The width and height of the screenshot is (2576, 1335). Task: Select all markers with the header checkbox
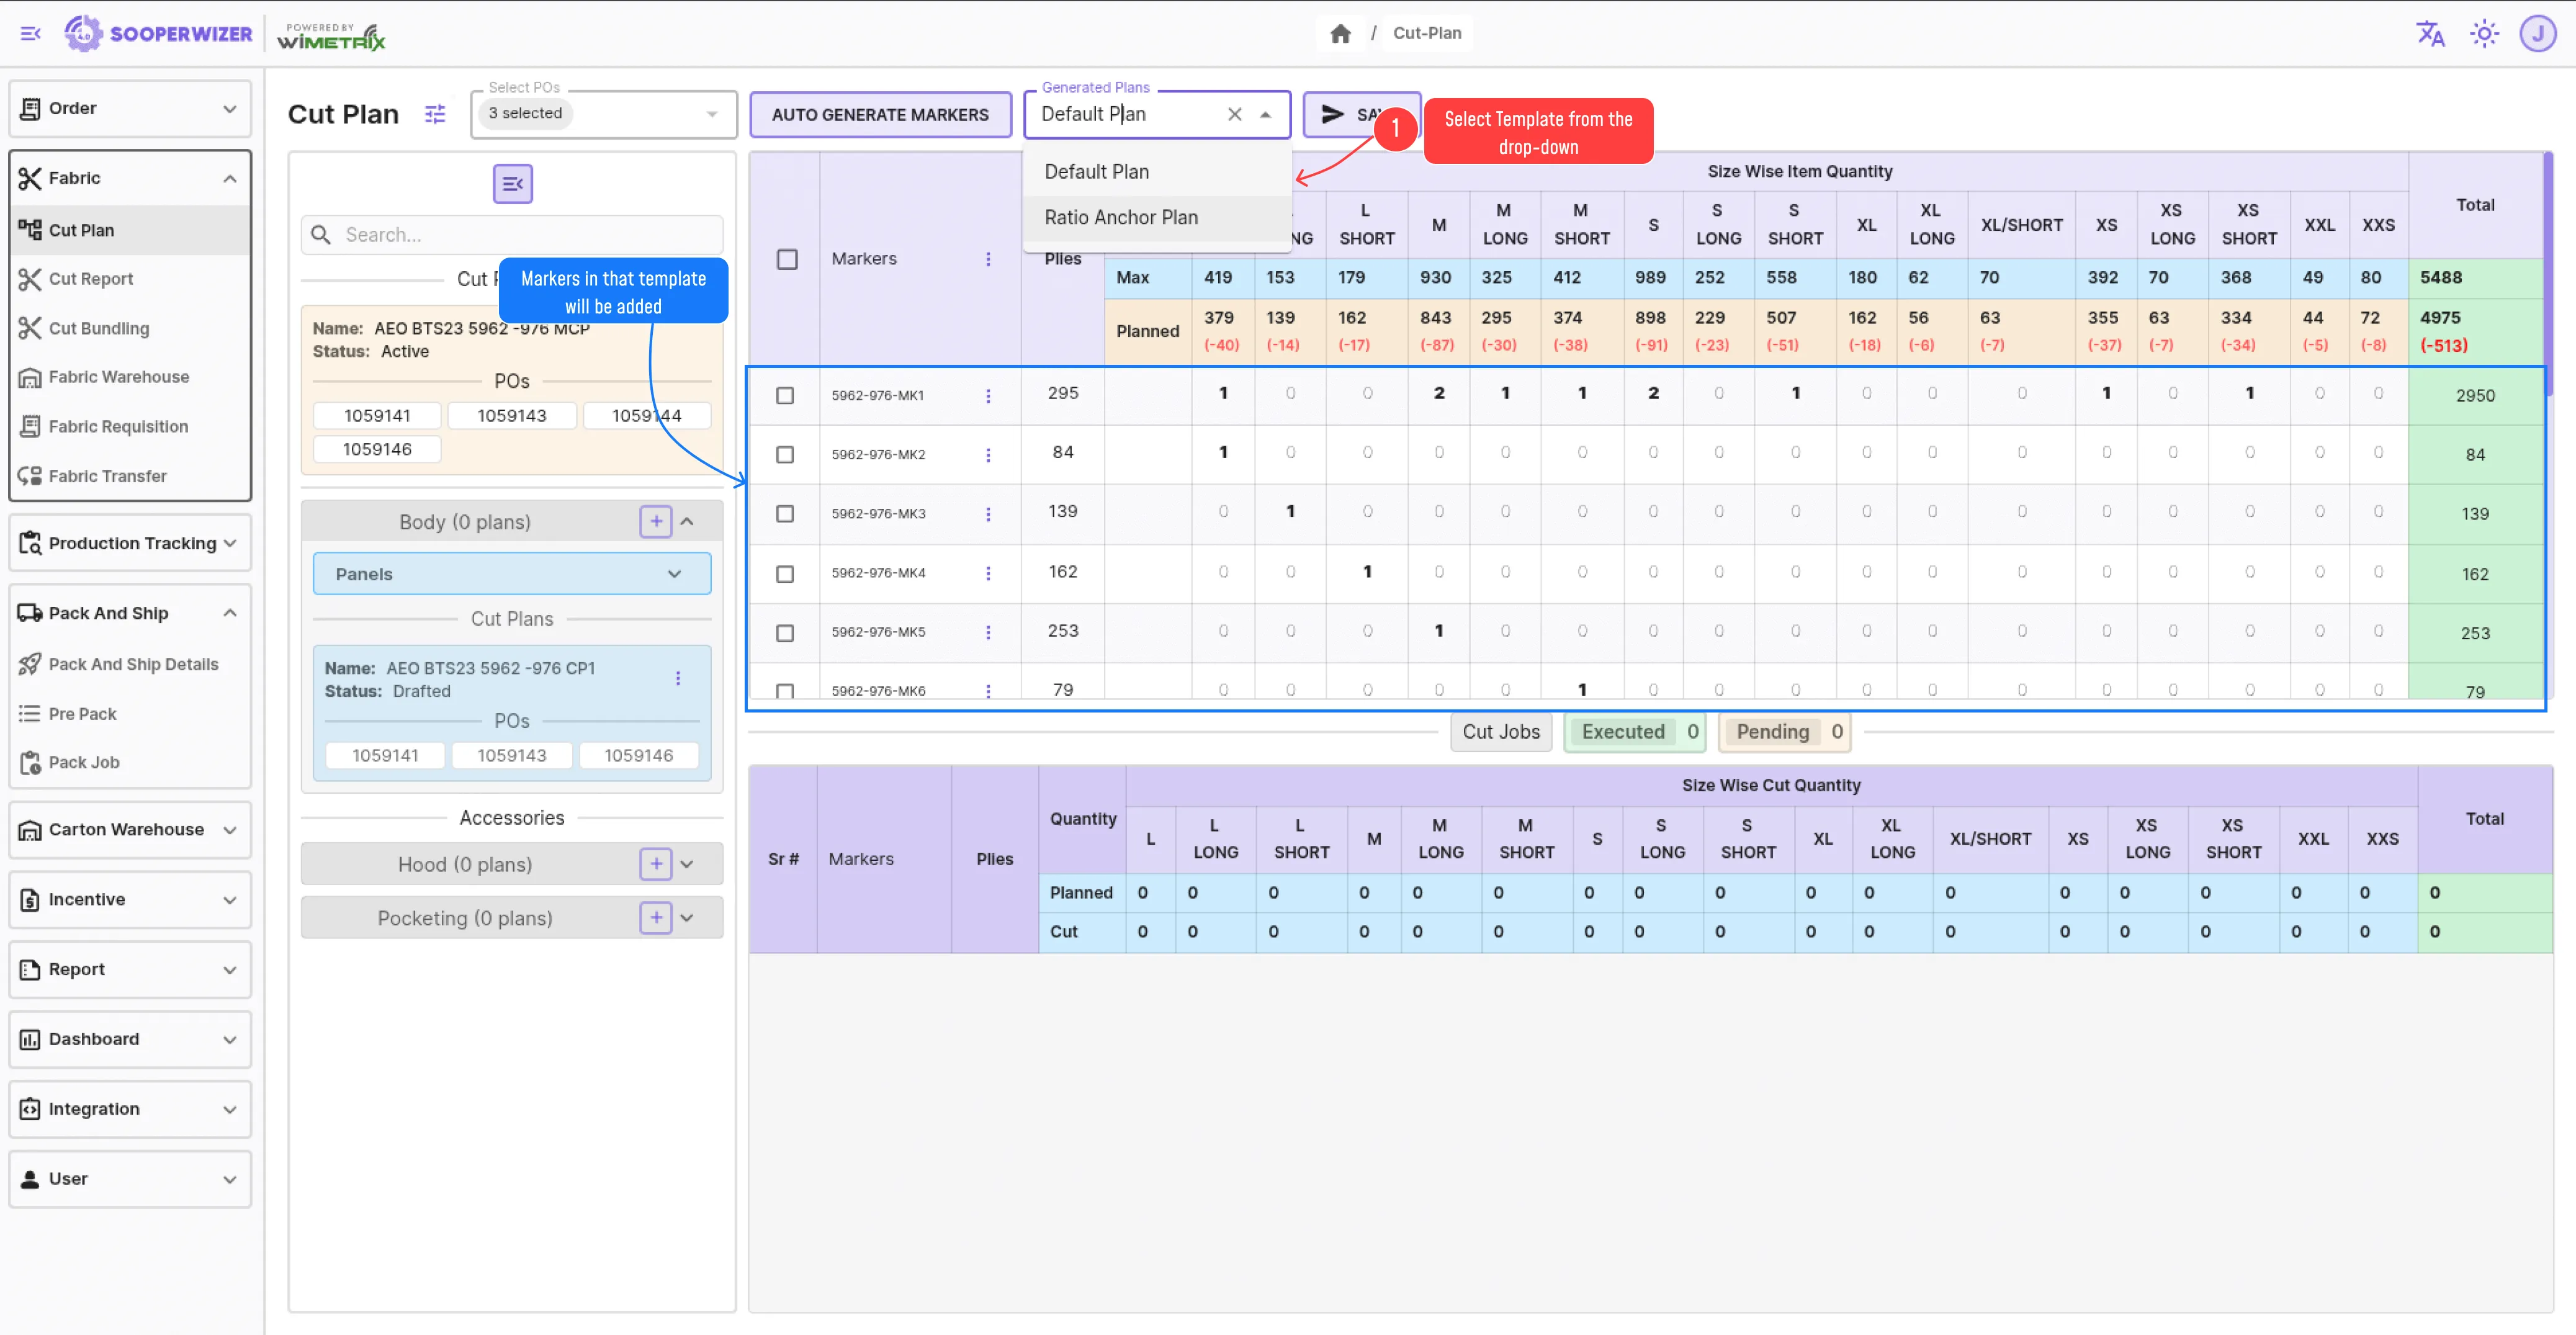coord(787,259)
